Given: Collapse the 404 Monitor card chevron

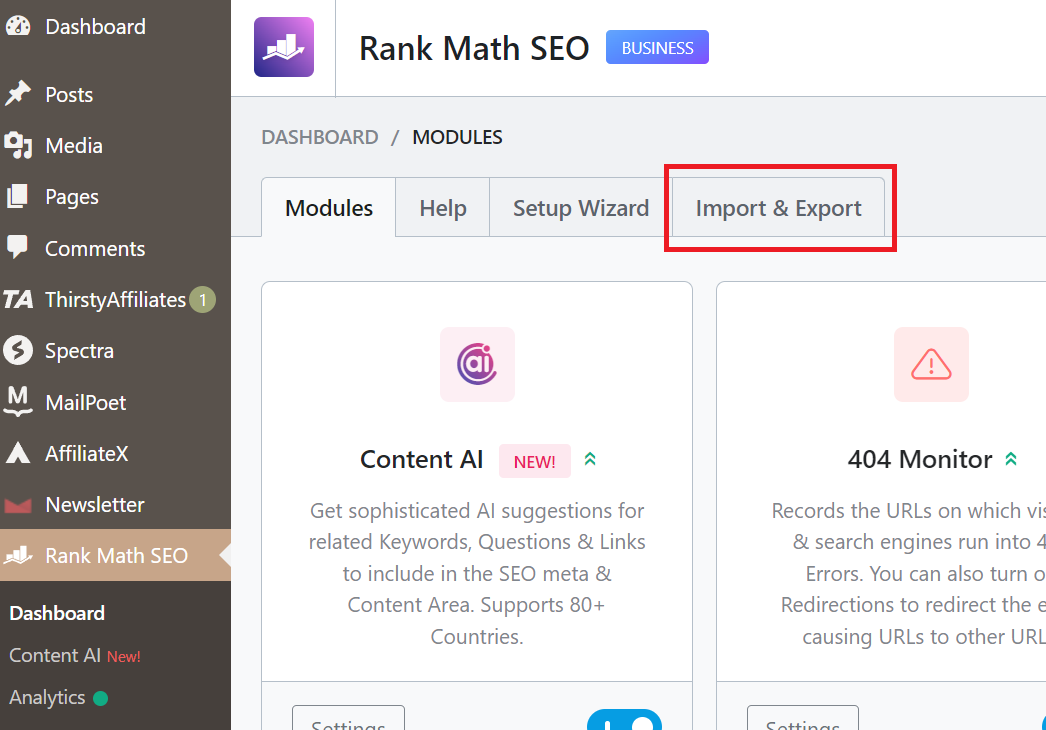Looking at the screenshot, I should 1011,458.
